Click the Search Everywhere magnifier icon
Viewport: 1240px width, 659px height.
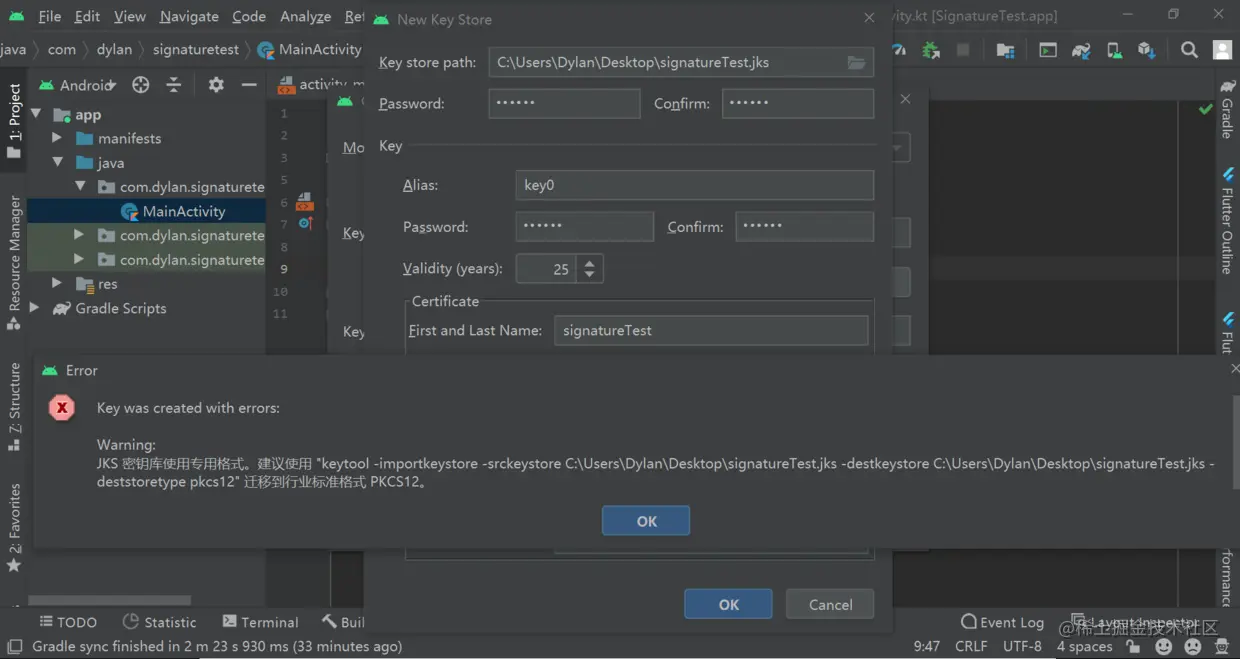click(1189, 50)
